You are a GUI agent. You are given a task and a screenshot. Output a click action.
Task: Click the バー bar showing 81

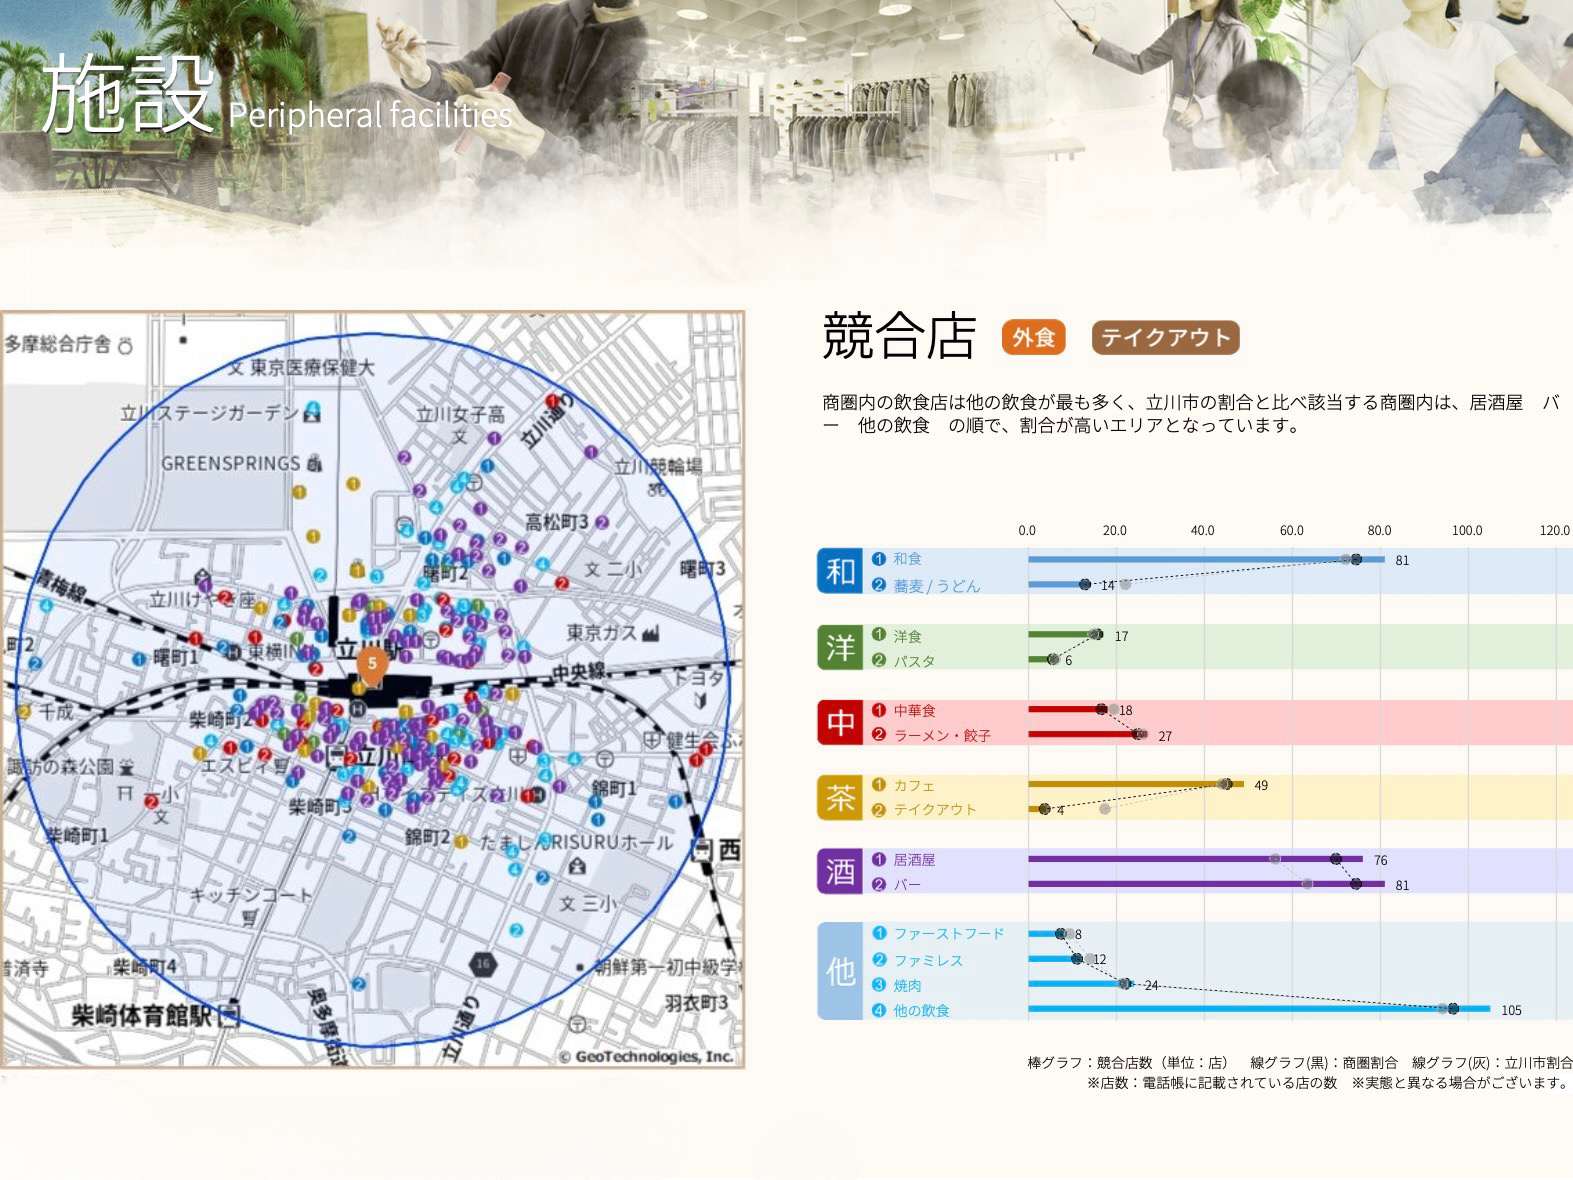tap(1205, 884)
